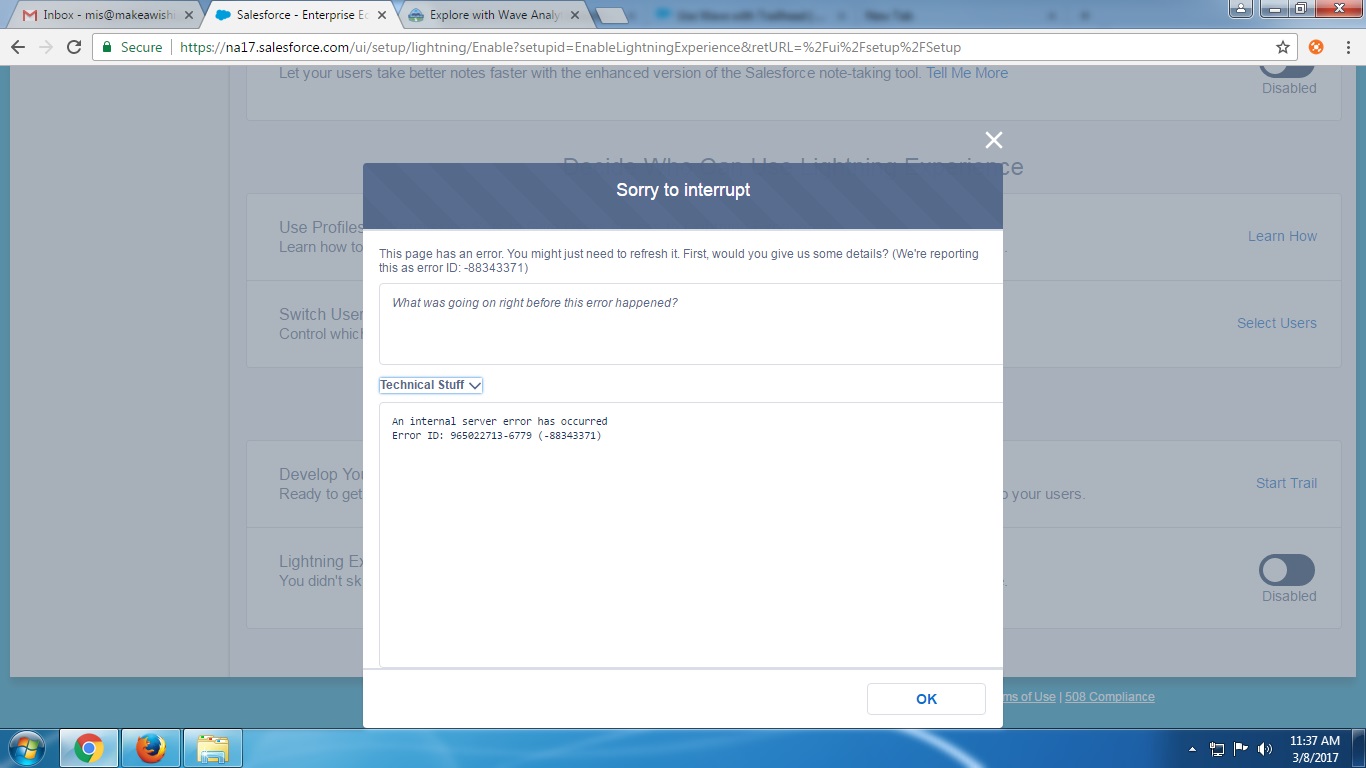Click the 'Sorry to interrupt' dialog heading
1366x768 pixels.
tap(683, 190)
